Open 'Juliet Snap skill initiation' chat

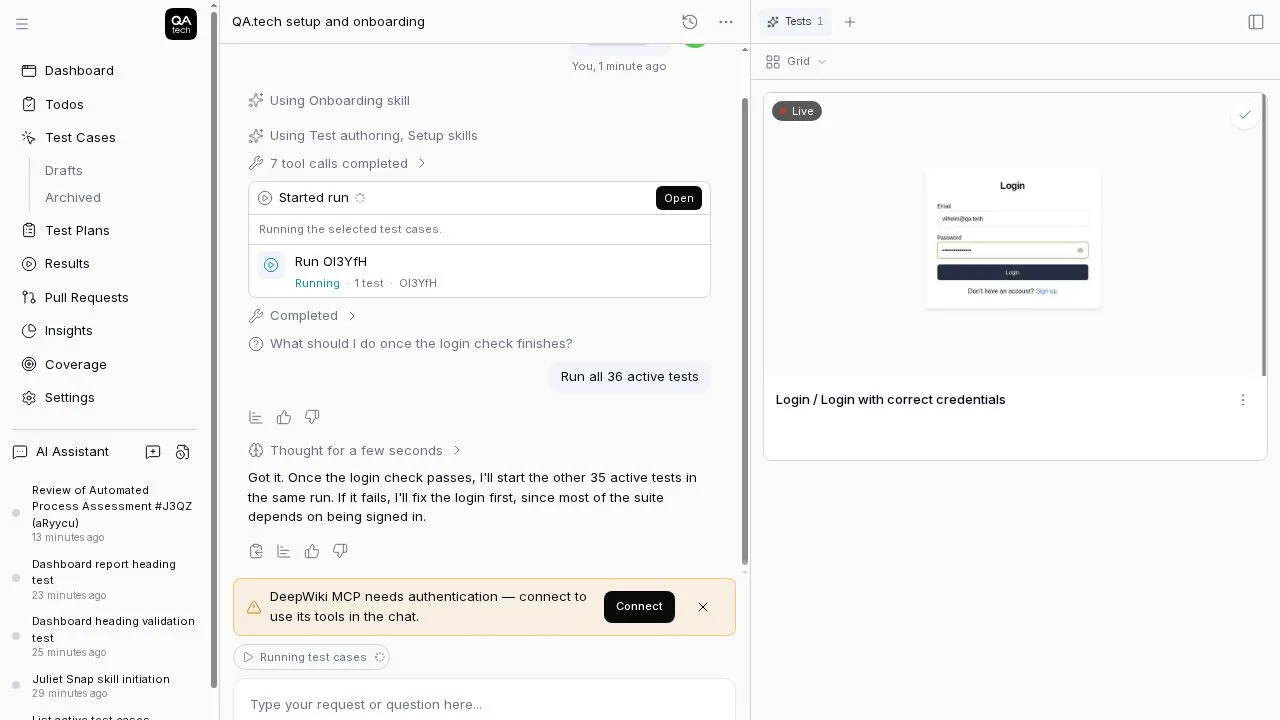(101, 686)
